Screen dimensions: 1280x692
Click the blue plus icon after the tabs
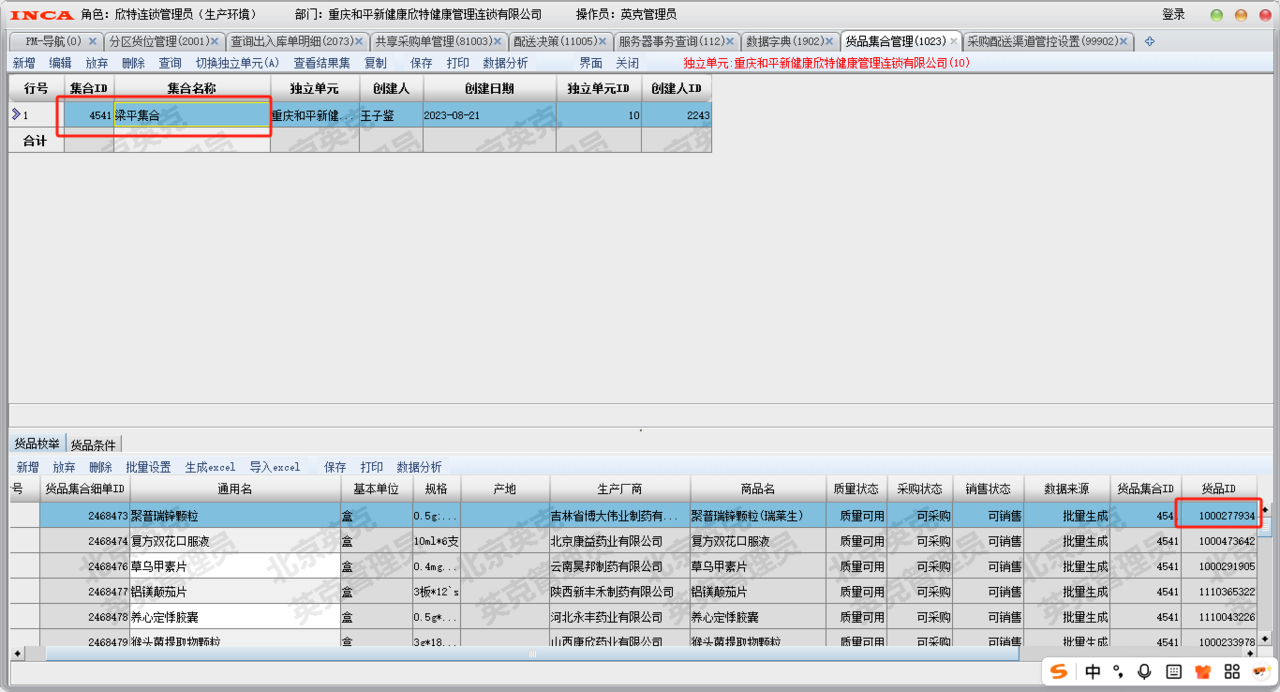point(1149,41)
